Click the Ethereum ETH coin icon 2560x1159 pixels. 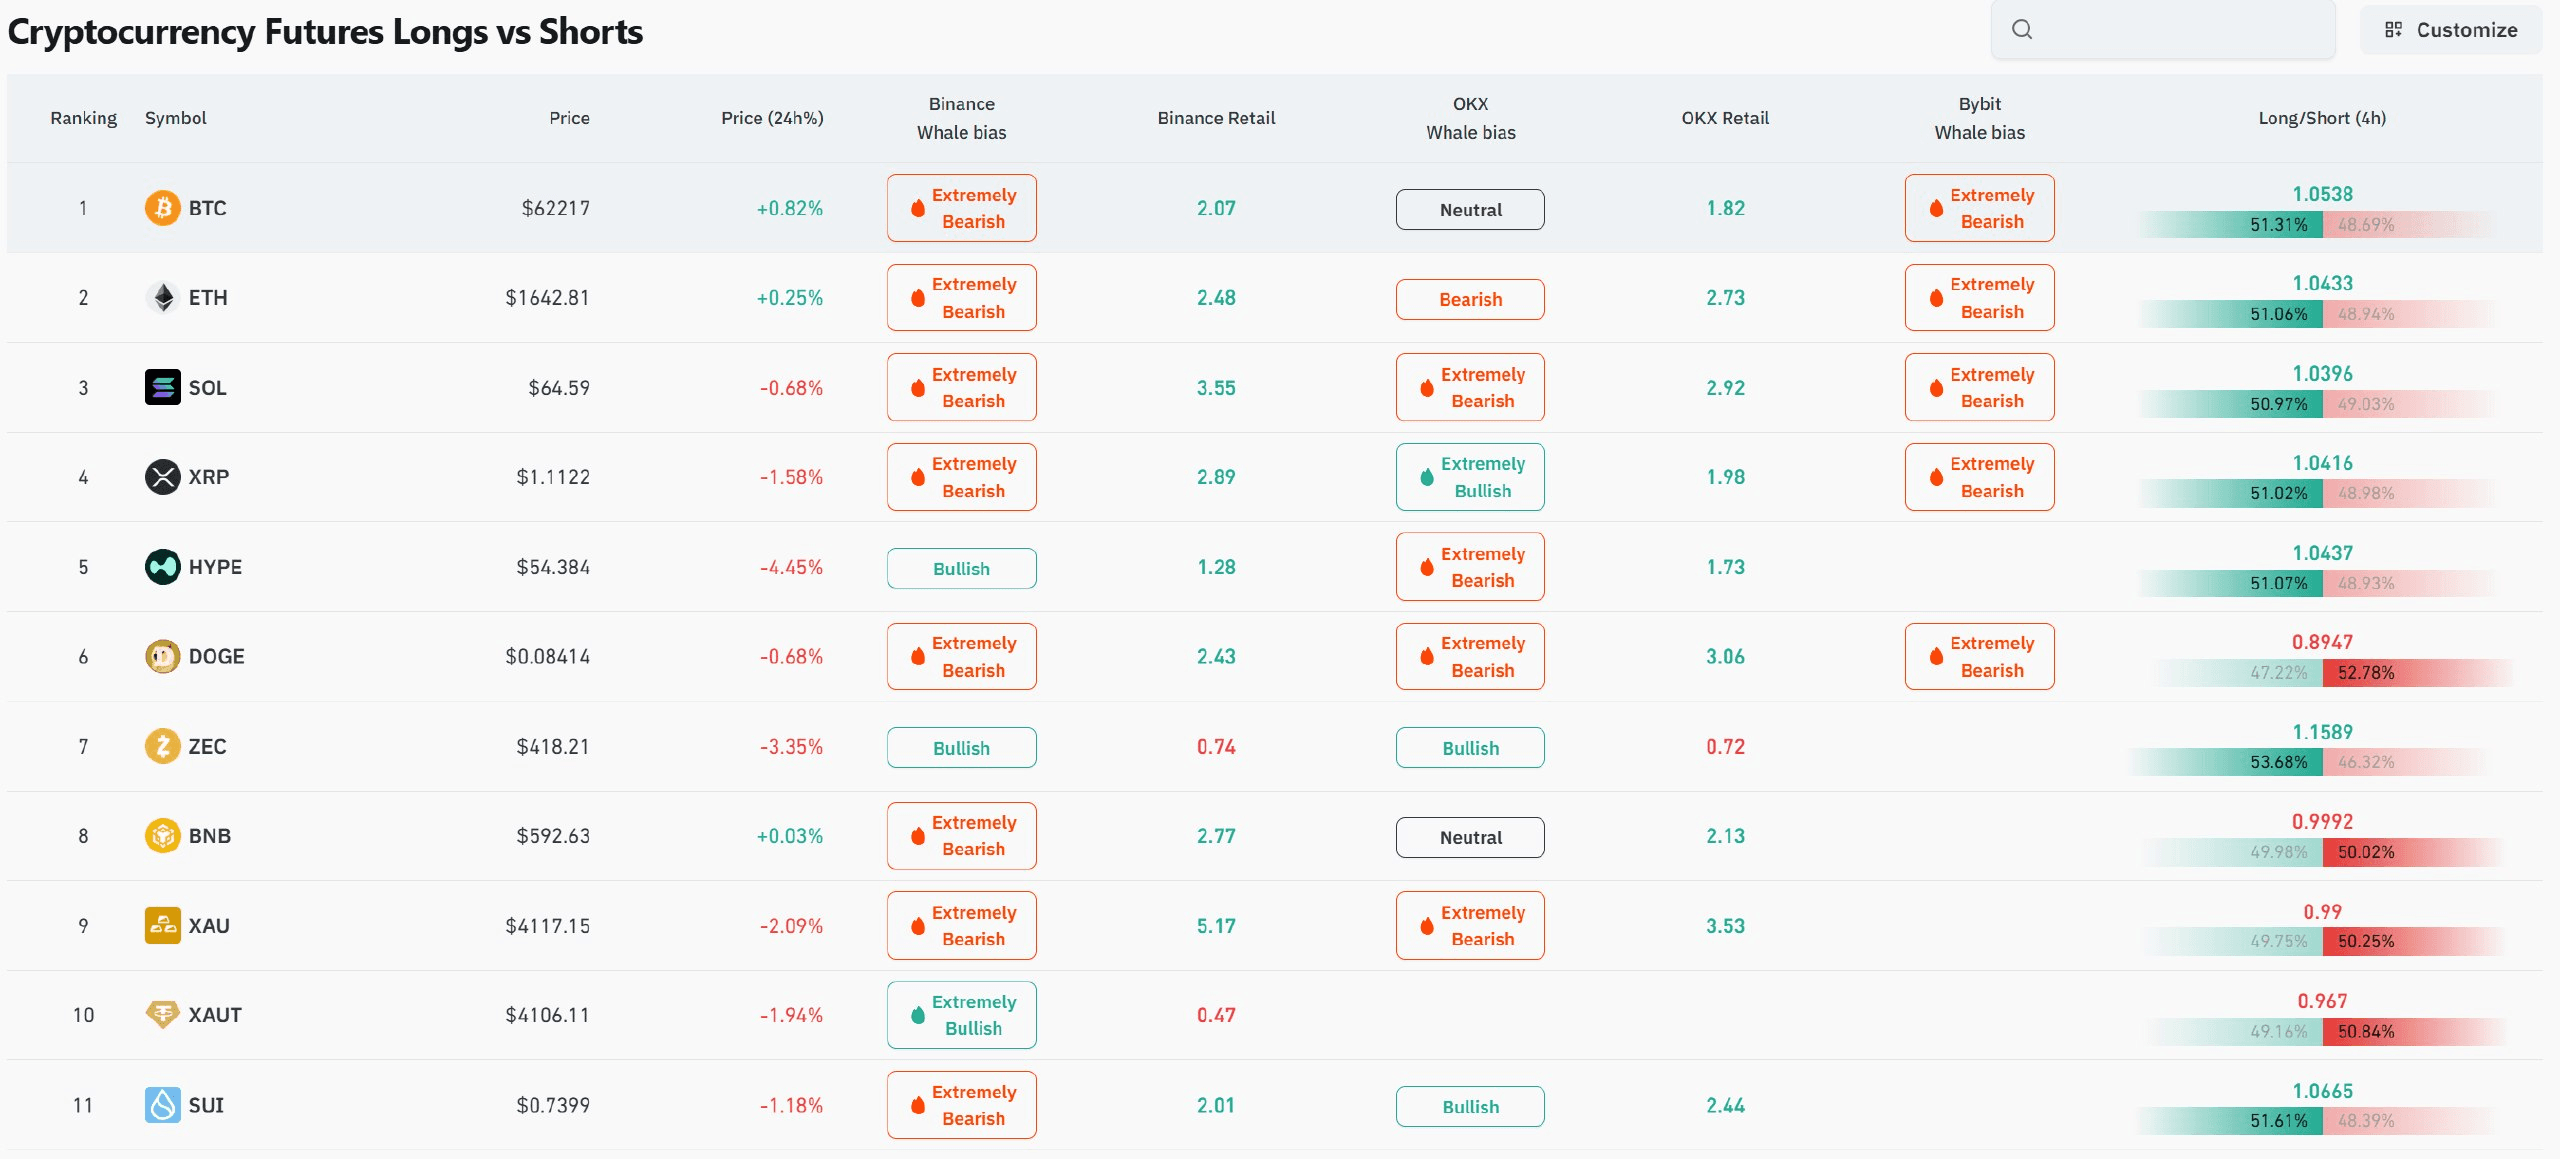[163, 297]
